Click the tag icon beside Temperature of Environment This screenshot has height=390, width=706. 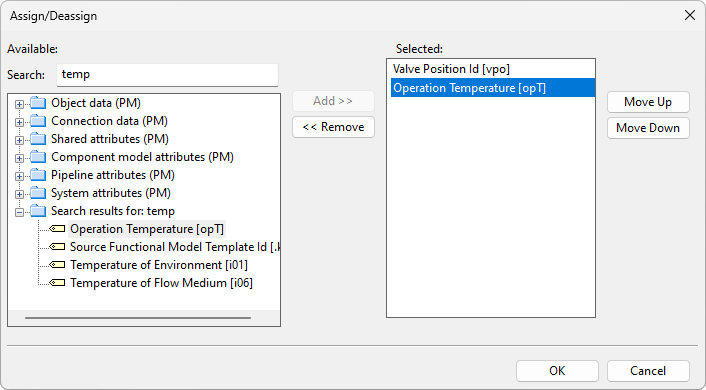pos(57,265)
